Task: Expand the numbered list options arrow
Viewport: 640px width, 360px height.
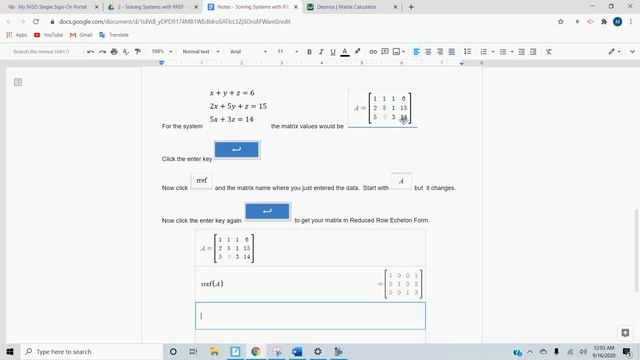Action: tap(493, 51)
